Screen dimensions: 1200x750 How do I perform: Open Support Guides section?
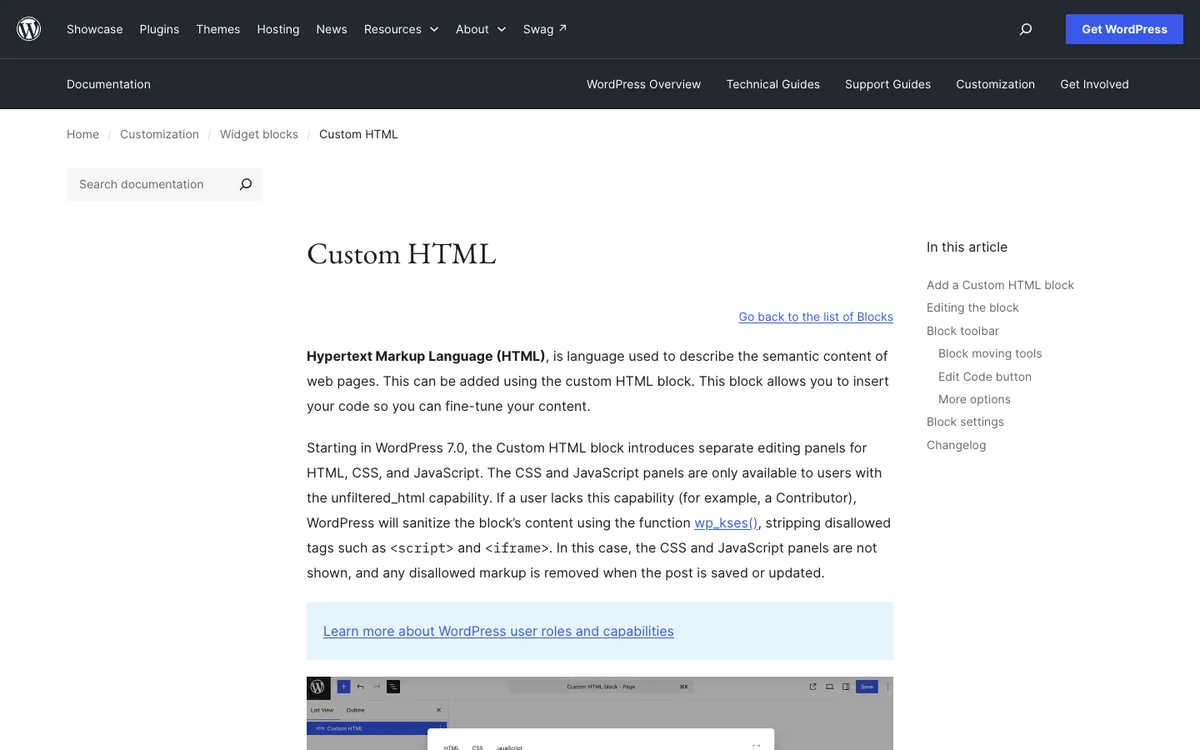[x=888, y=84]
